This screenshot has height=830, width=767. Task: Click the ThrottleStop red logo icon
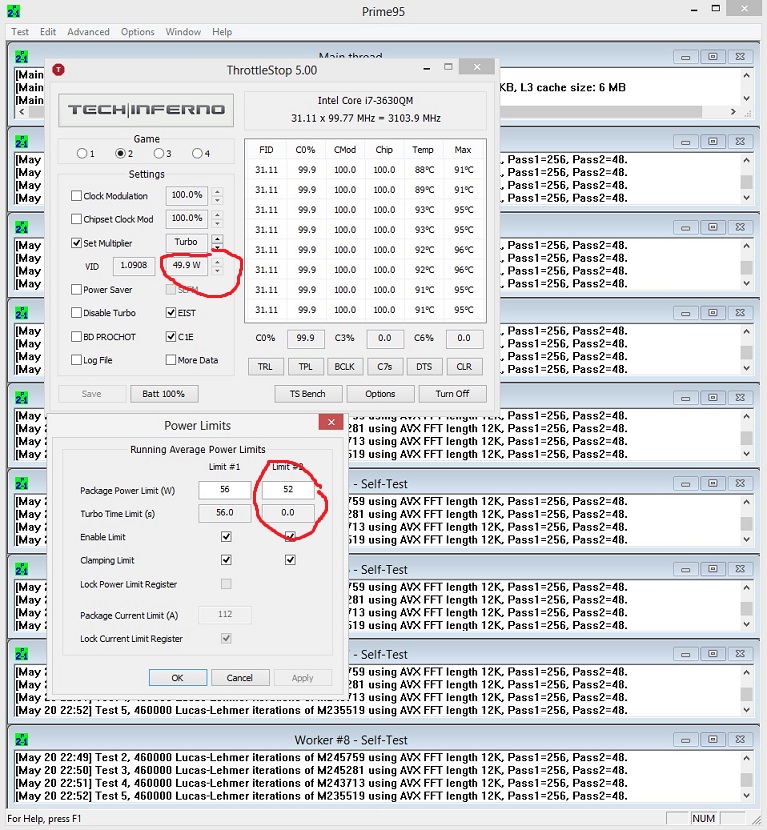[x=58, y=70]
